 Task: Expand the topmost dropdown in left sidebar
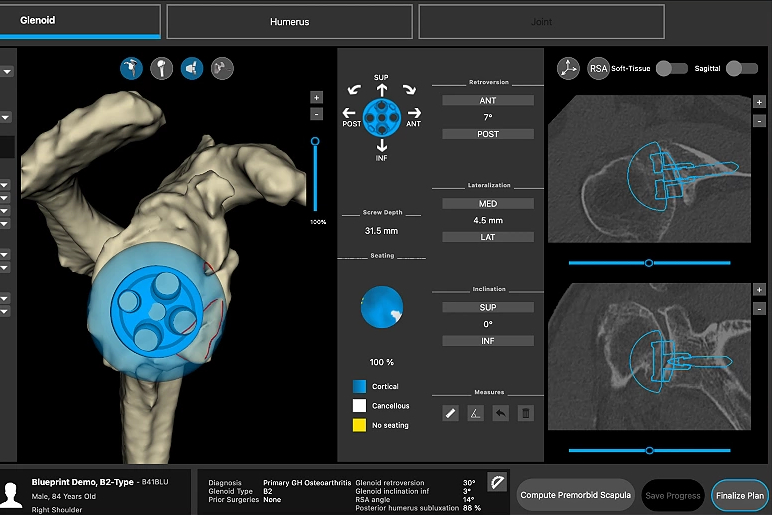[x=6, y=72]
